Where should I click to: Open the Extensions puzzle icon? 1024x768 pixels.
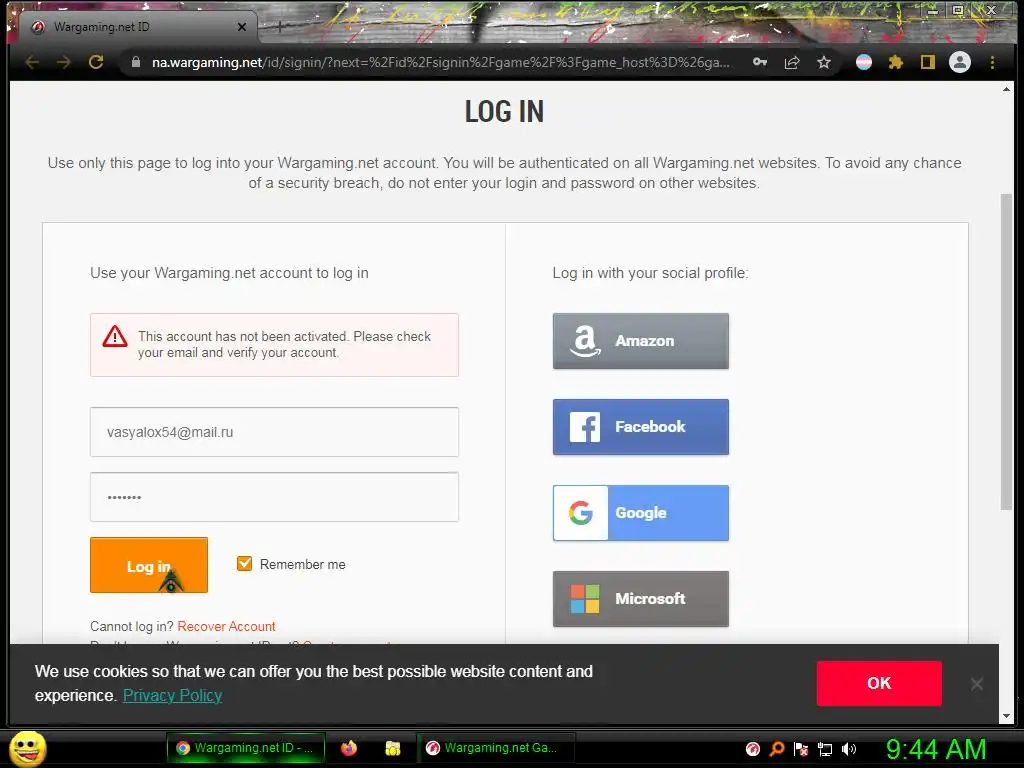click(x=895, y=62)
